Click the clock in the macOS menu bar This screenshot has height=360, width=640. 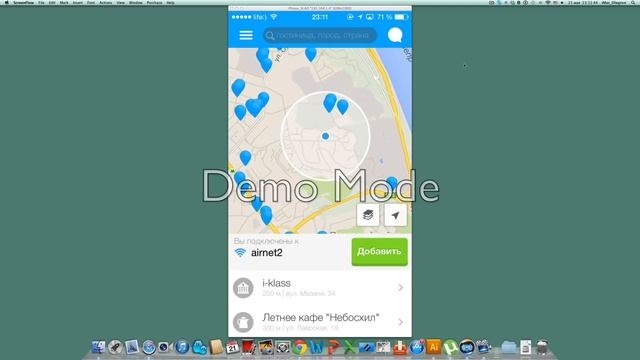click(584, 2)
